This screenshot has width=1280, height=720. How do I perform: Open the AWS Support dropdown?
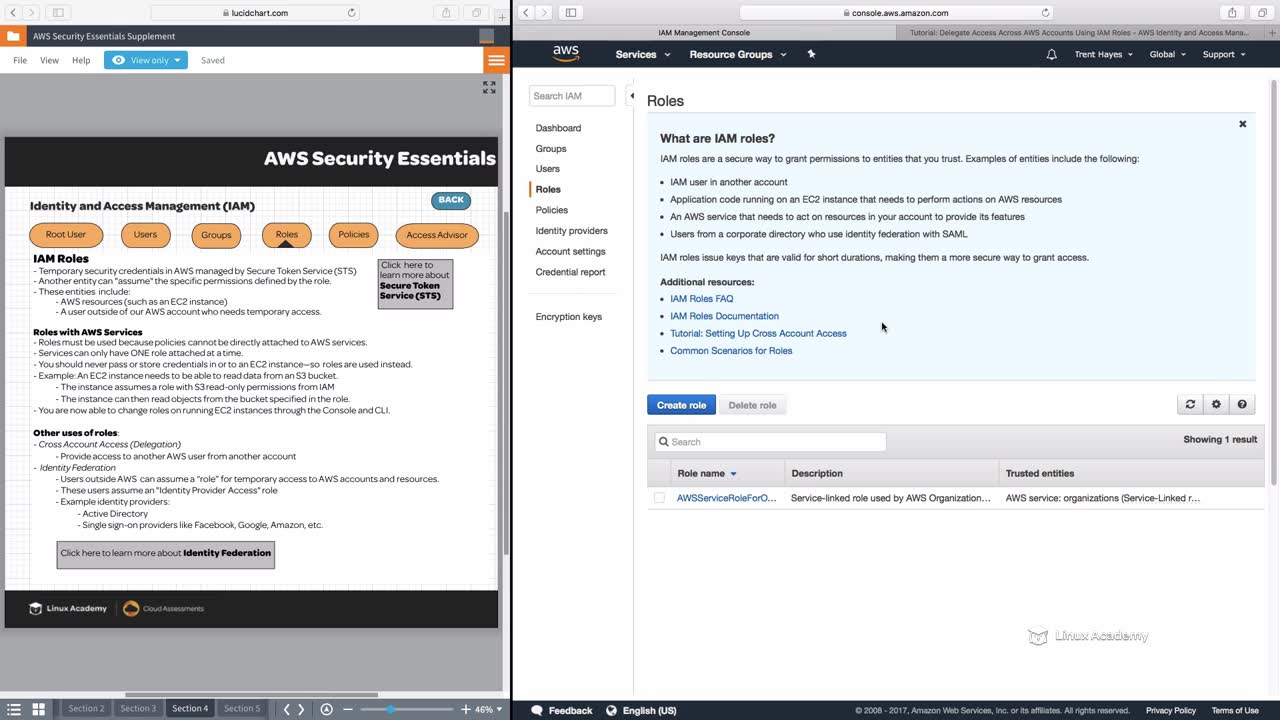[x=1224, y=54]
